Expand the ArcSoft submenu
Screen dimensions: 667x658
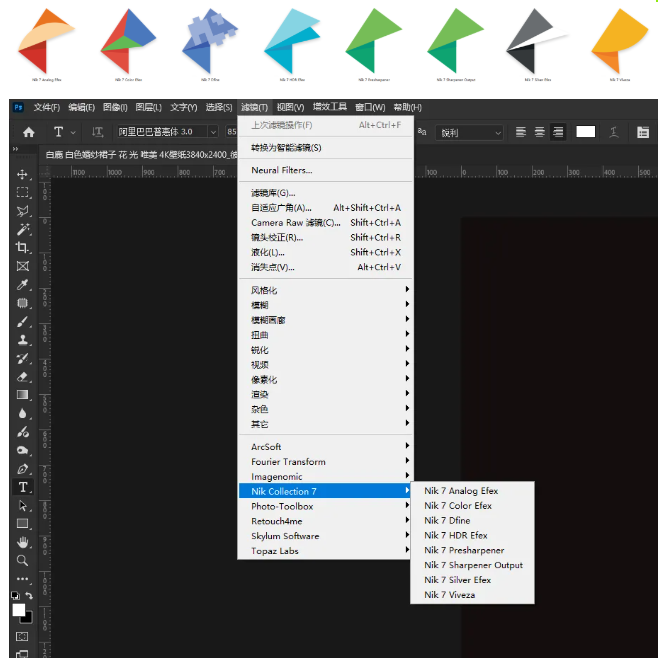point(326,447)
